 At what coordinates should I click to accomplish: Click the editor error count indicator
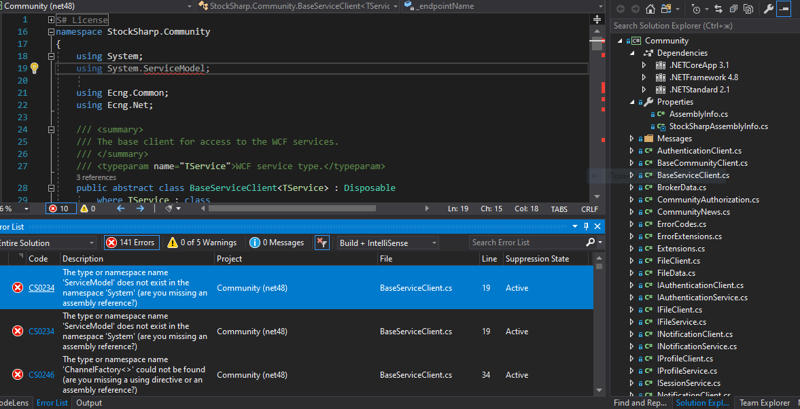[x=61, y=209]
